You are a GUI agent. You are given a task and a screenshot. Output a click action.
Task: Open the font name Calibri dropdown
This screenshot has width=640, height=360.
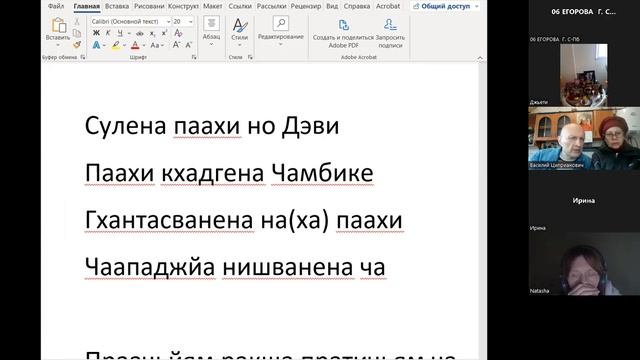point(168,21)
